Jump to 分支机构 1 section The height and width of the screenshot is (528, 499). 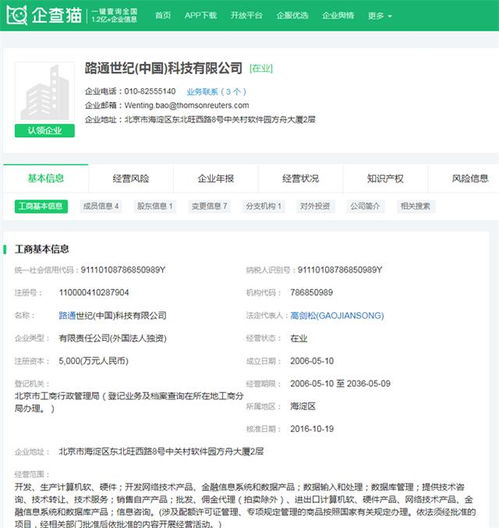point(263,206)
